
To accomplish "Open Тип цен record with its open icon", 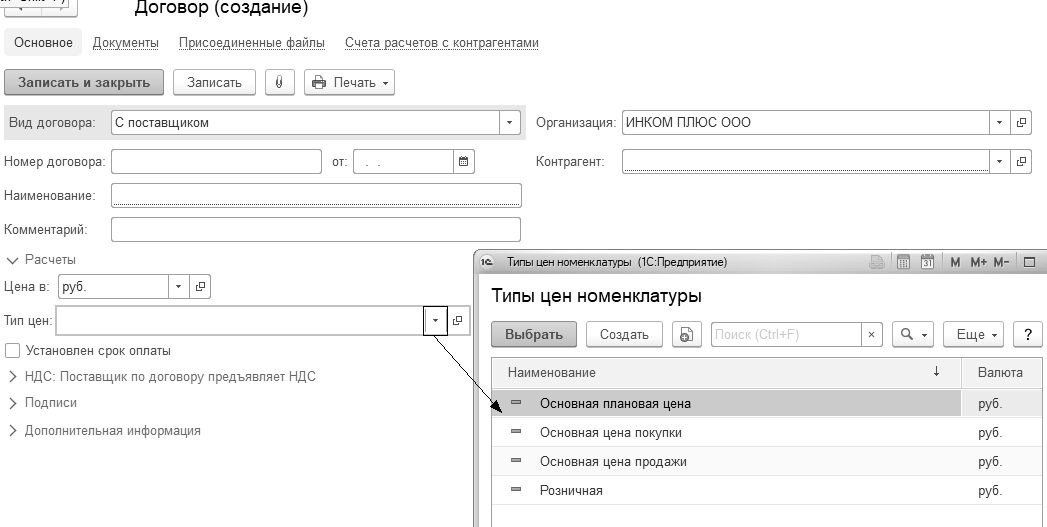I will pos(457,321).
